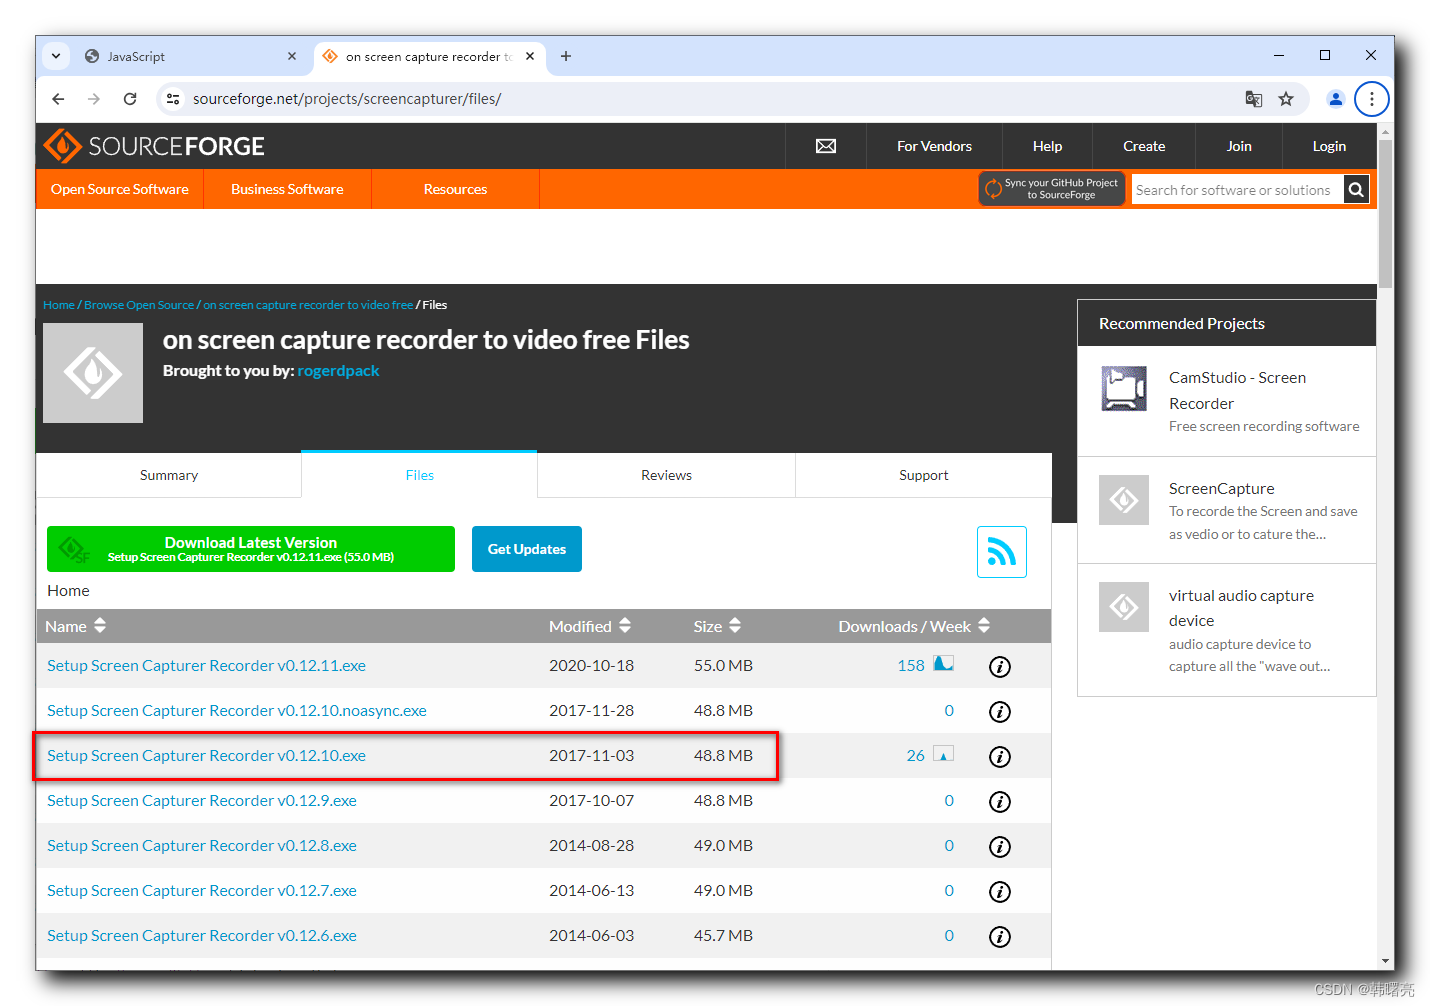Click the SourceForge logo in header
1430x1006 pixels.
[x=154, y=146]
